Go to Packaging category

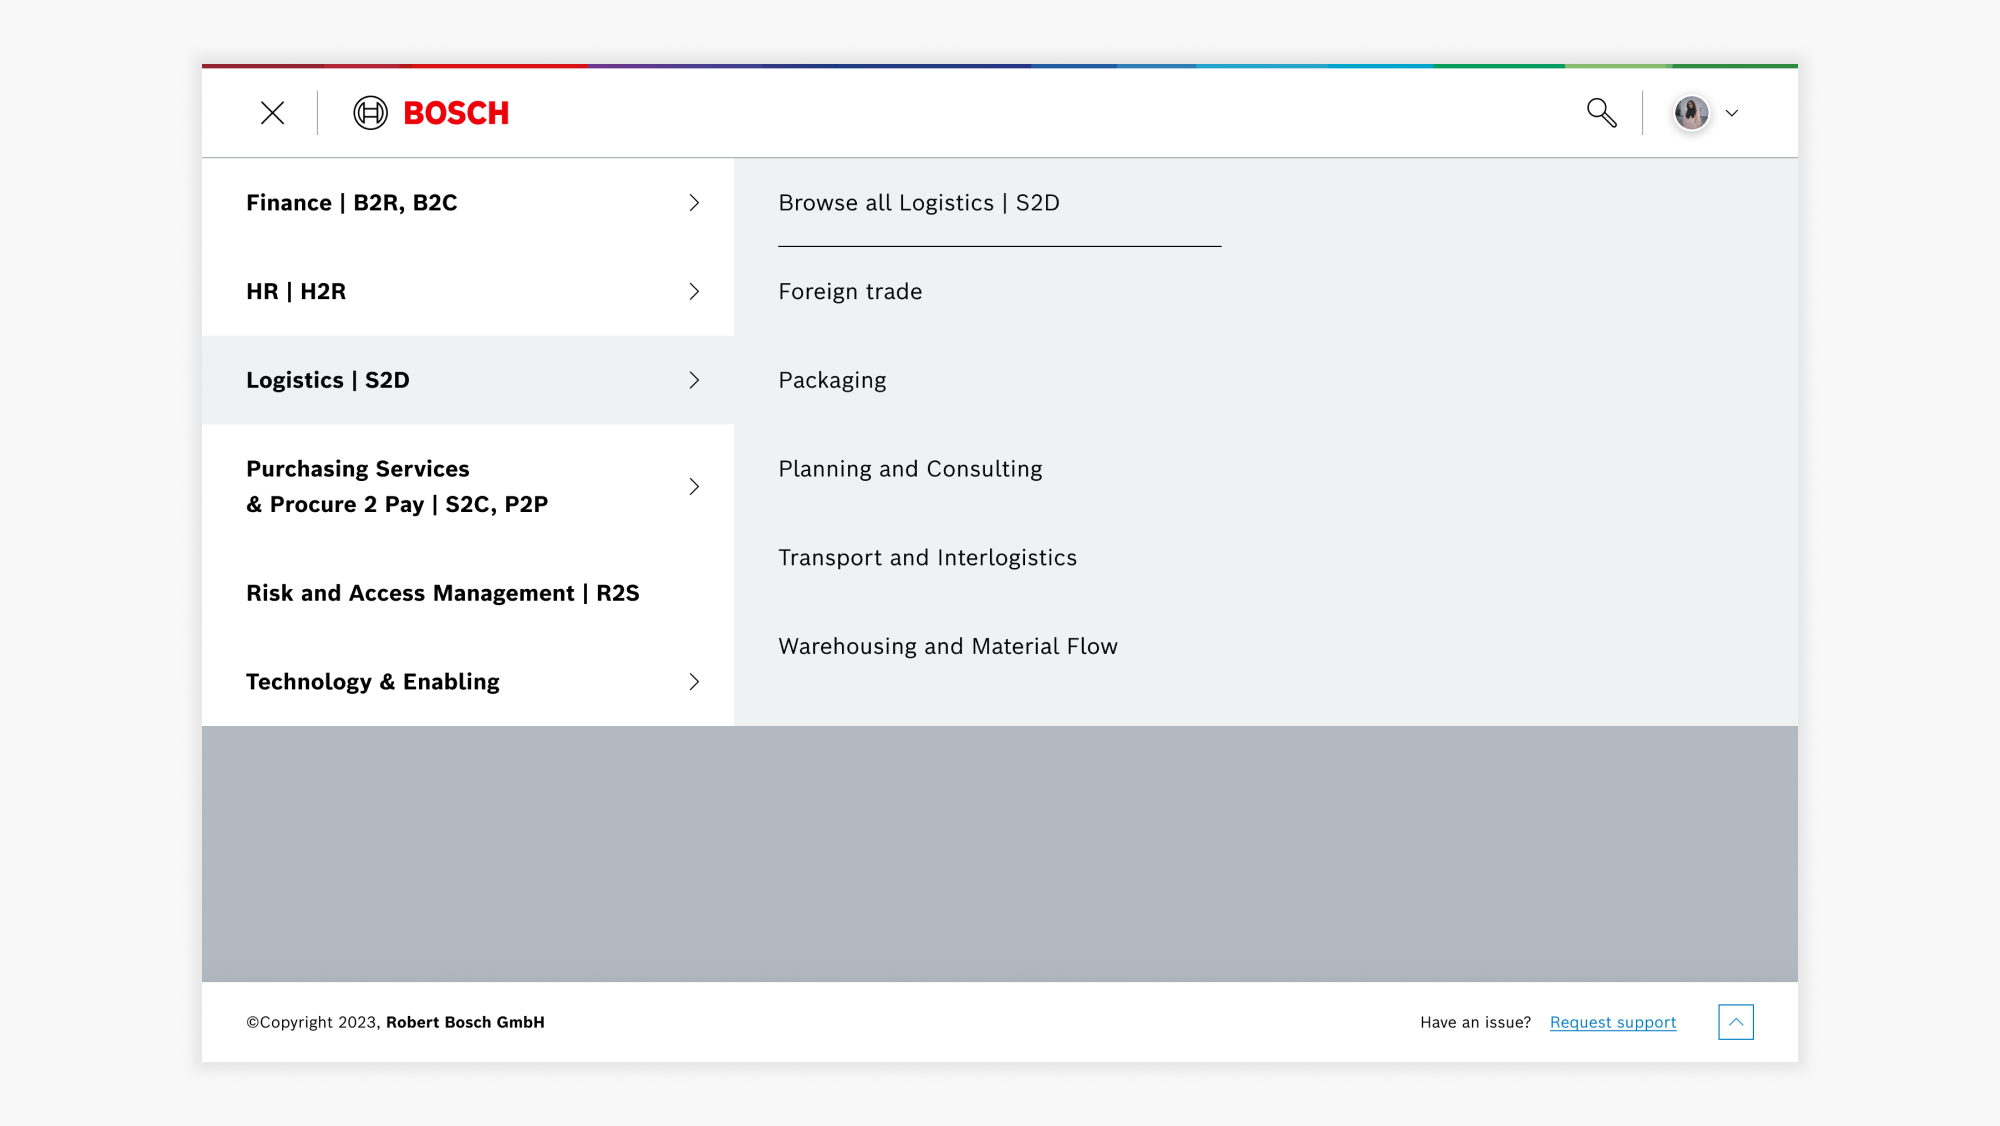832,380
